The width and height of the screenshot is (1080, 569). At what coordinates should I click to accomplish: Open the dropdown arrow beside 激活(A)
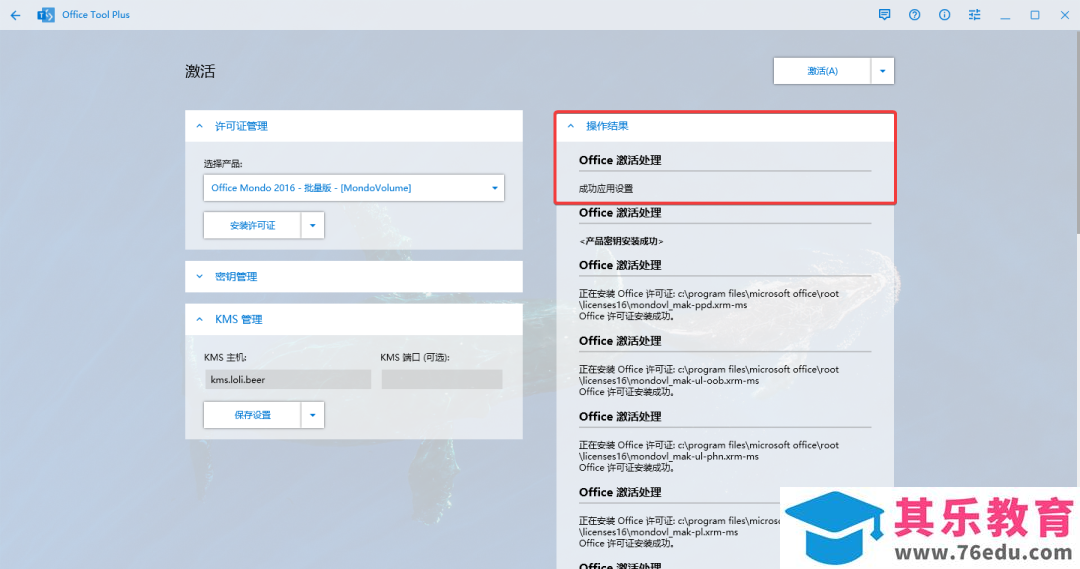pyautogui.click(x=882, y=71)
